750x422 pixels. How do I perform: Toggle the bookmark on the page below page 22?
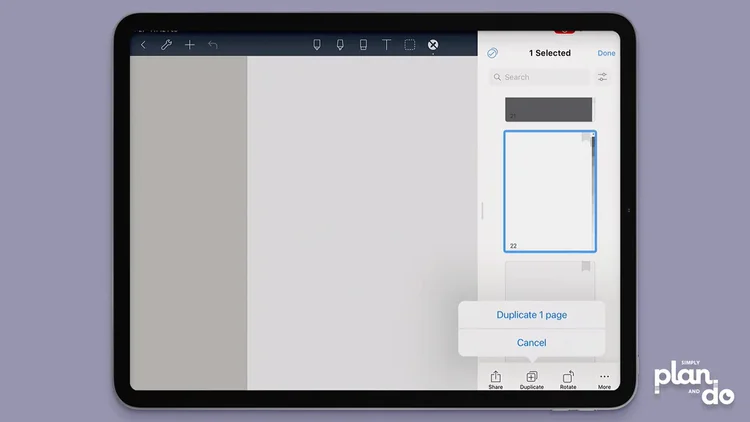[x=586, y=267]
